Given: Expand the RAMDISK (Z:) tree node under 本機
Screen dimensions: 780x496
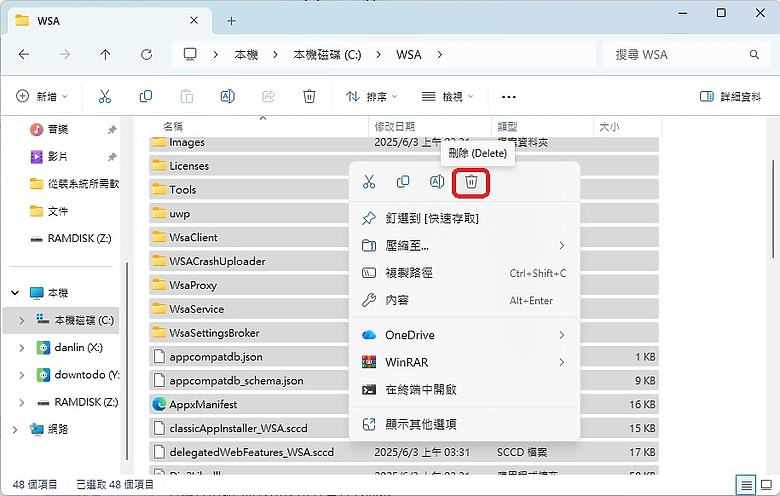Looking at the screenshot, I should pos(21,402).
